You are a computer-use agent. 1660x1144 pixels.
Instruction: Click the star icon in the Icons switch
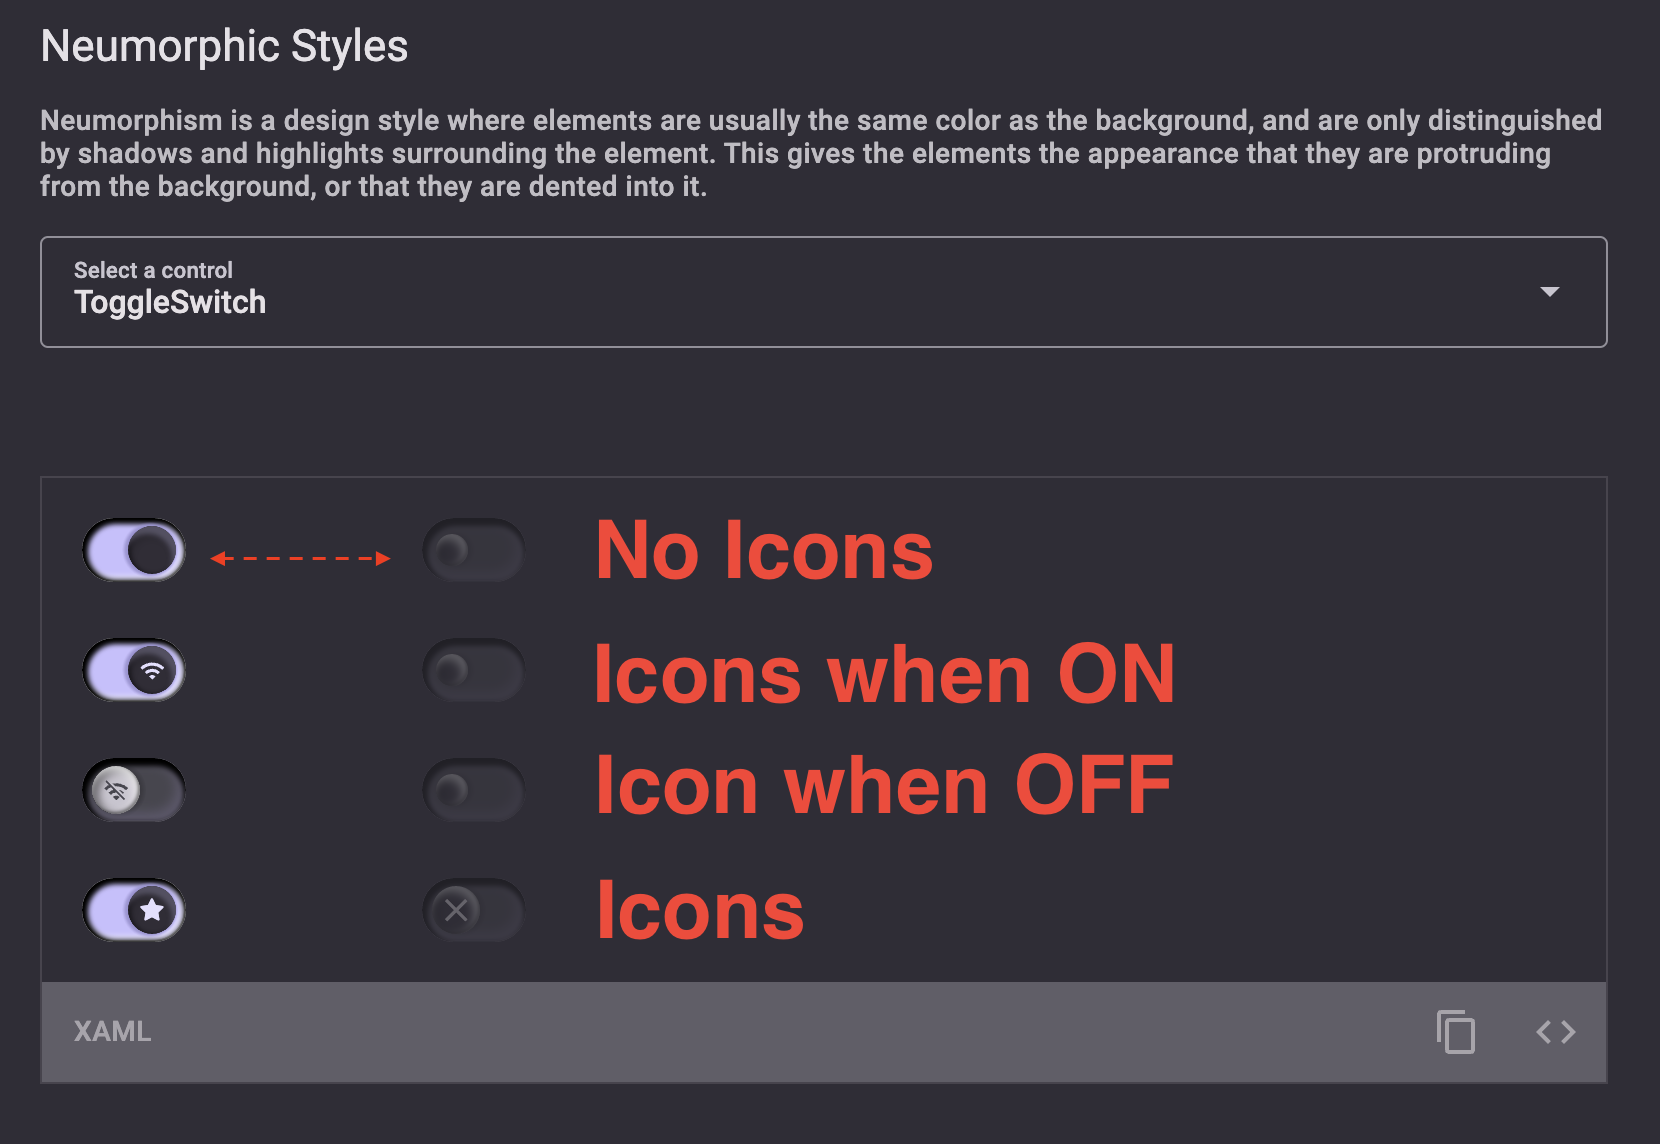(152, 910)
